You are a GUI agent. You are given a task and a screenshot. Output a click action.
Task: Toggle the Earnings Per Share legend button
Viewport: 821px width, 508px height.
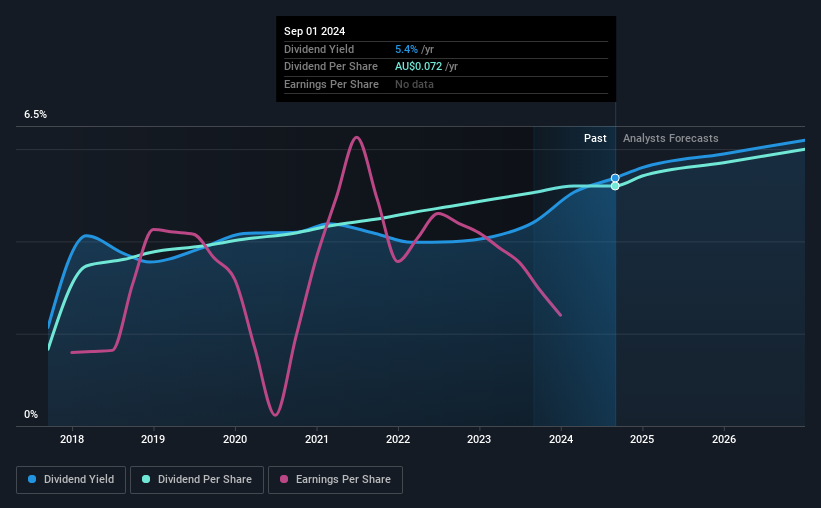(x=335, y=480)
